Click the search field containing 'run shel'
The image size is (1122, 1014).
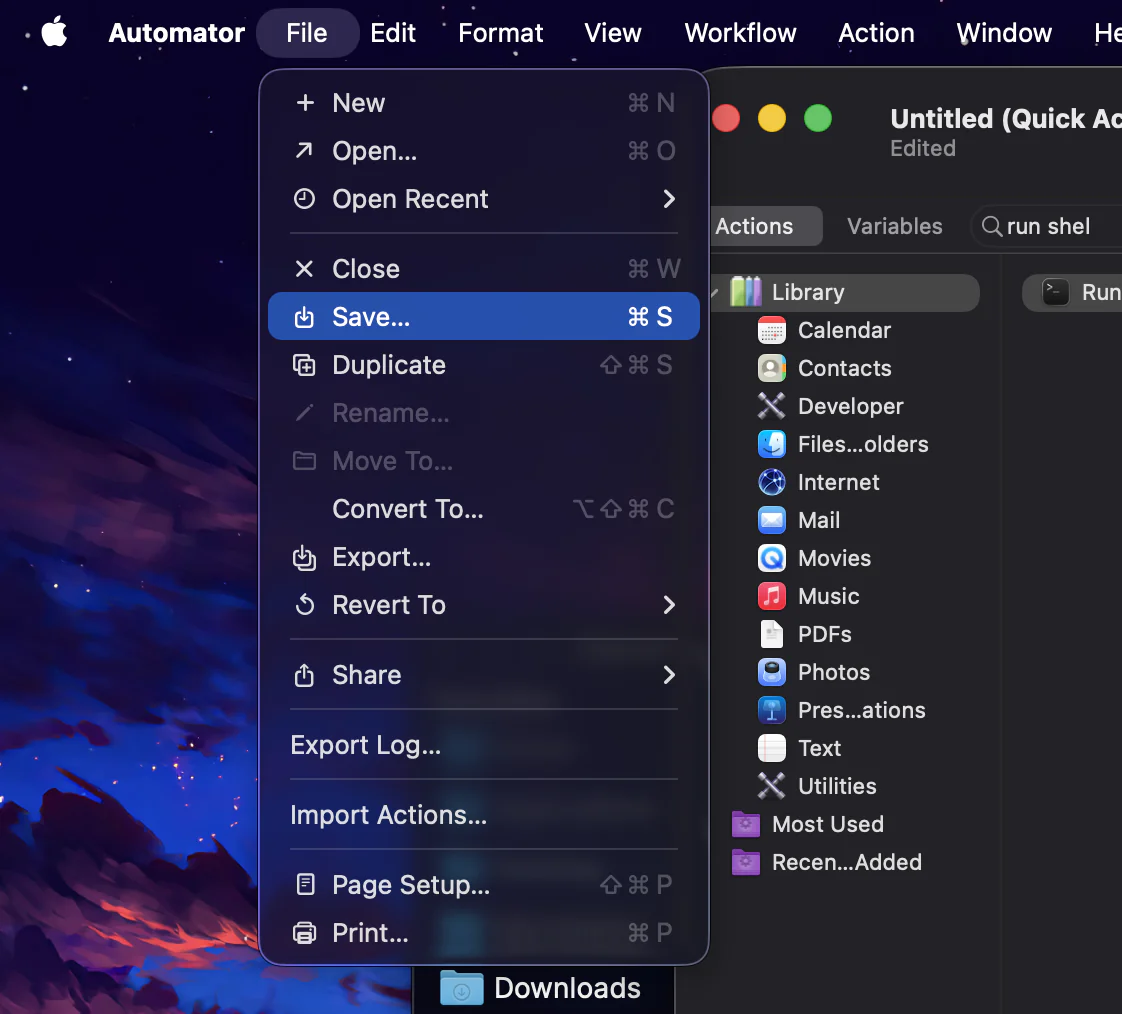(1047, 226)
